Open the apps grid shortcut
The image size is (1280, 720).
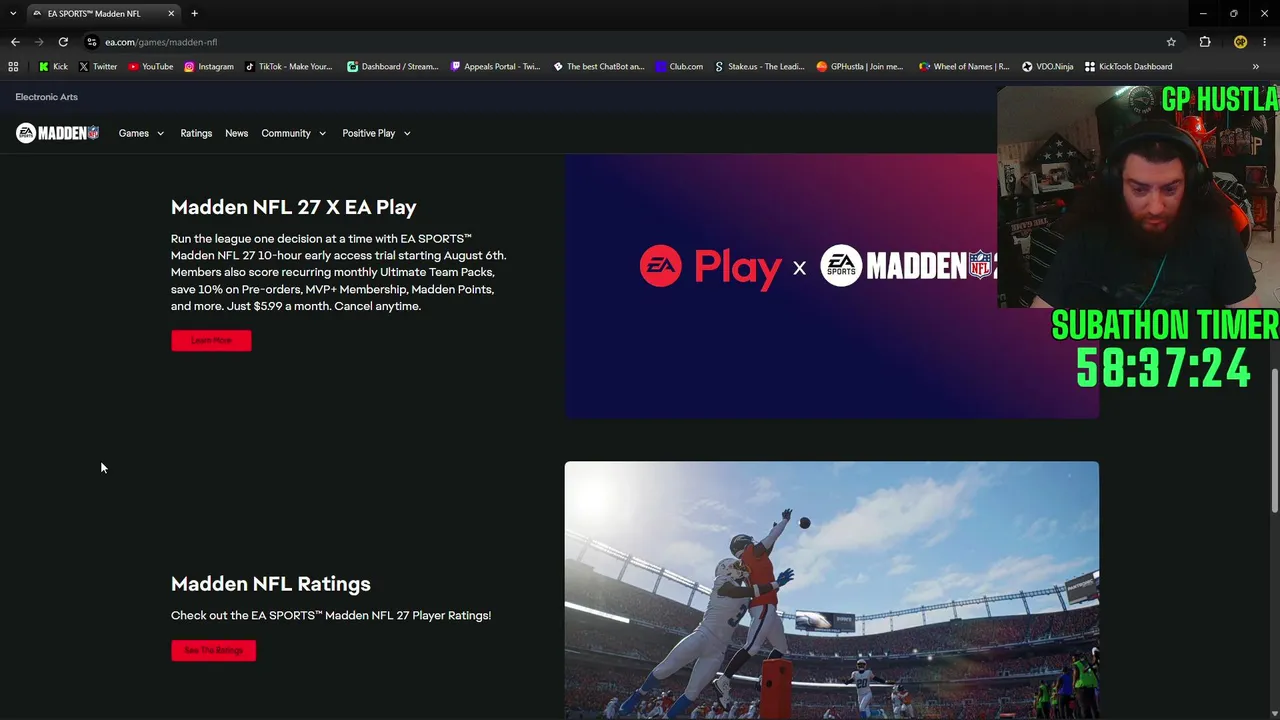coord(13,67)
